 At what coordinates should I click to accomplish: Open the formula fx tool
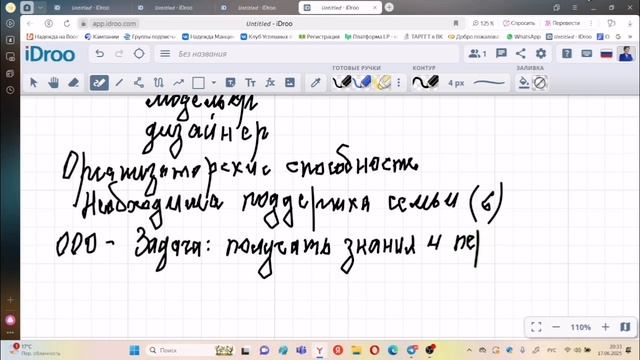pyautogui.click(x=270, y=83)
